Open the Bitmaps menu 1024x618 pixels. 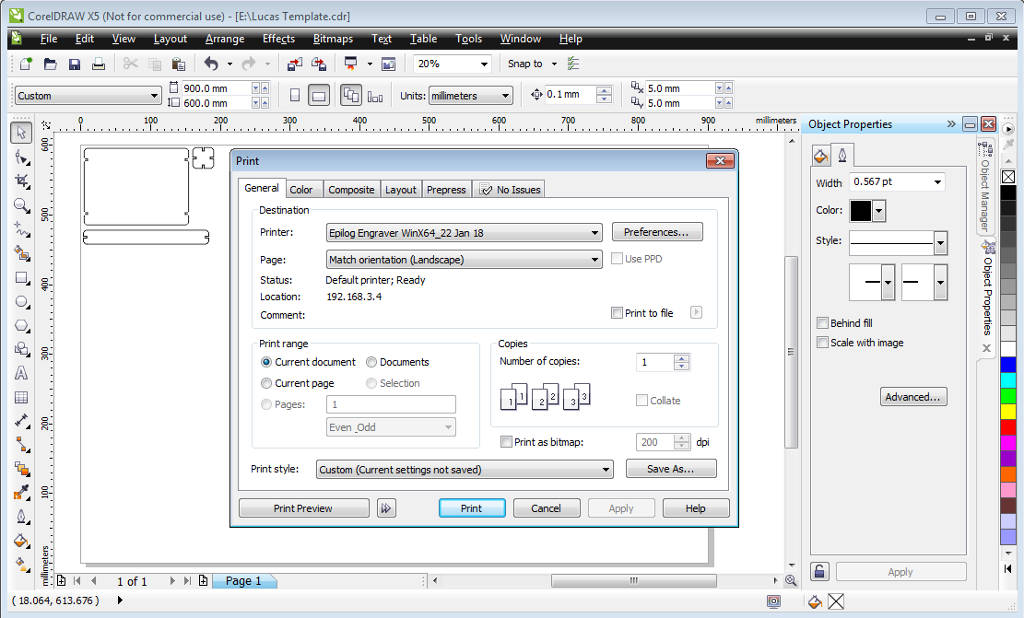coord(333,39)
